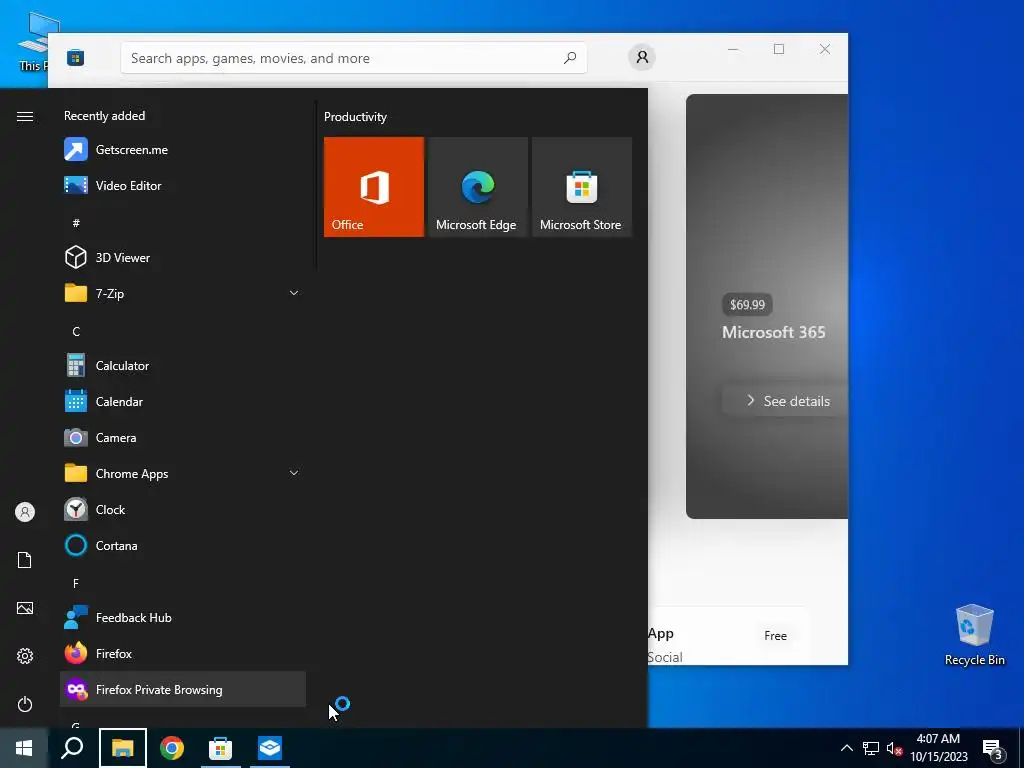The width and height of the screenshot is (1024, 768).
Task: Launch Video Editor app
Action: click(x=183, y=185)
